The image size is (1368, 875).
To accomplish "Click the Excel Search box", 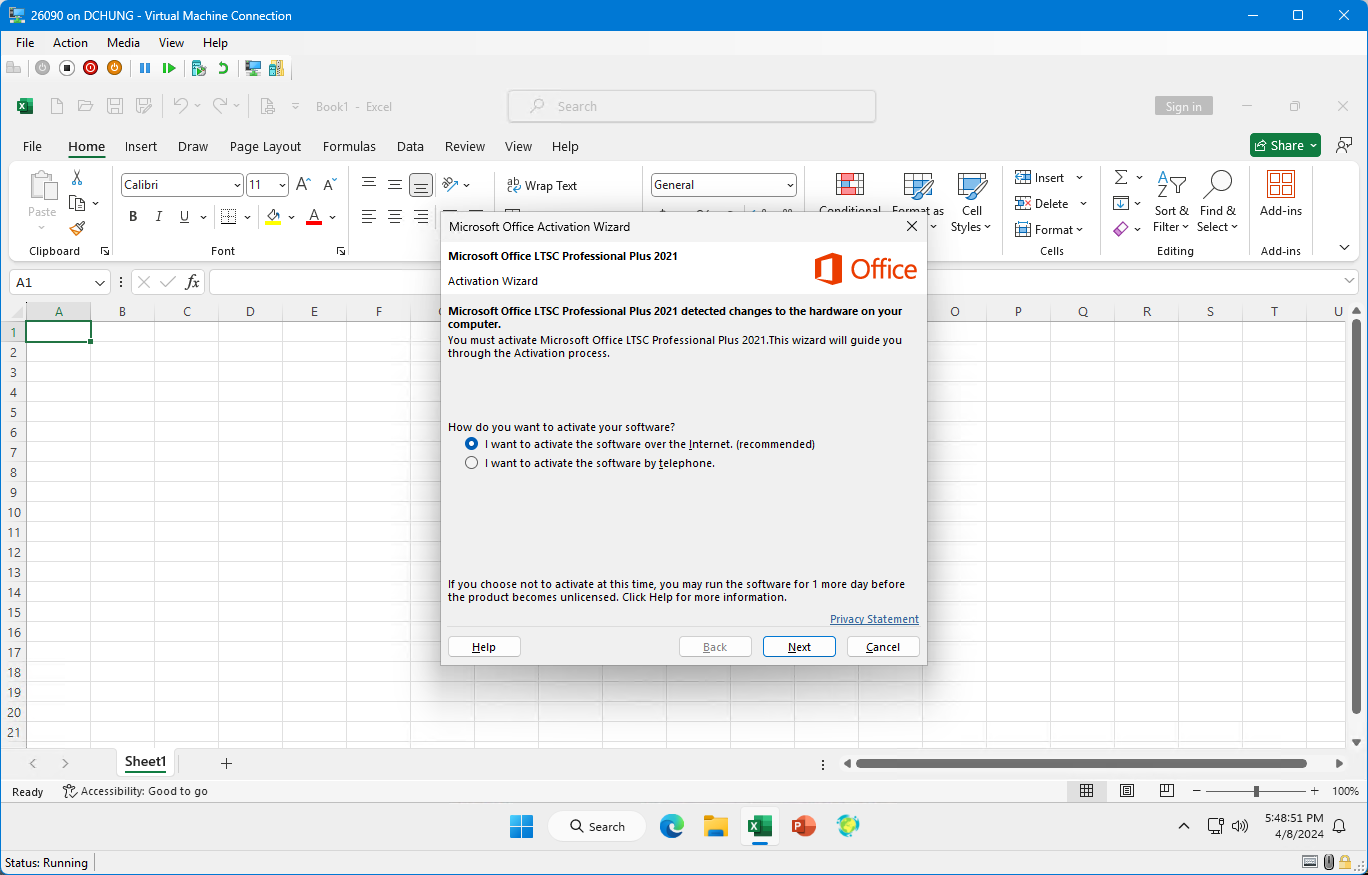I will (692, 106).
